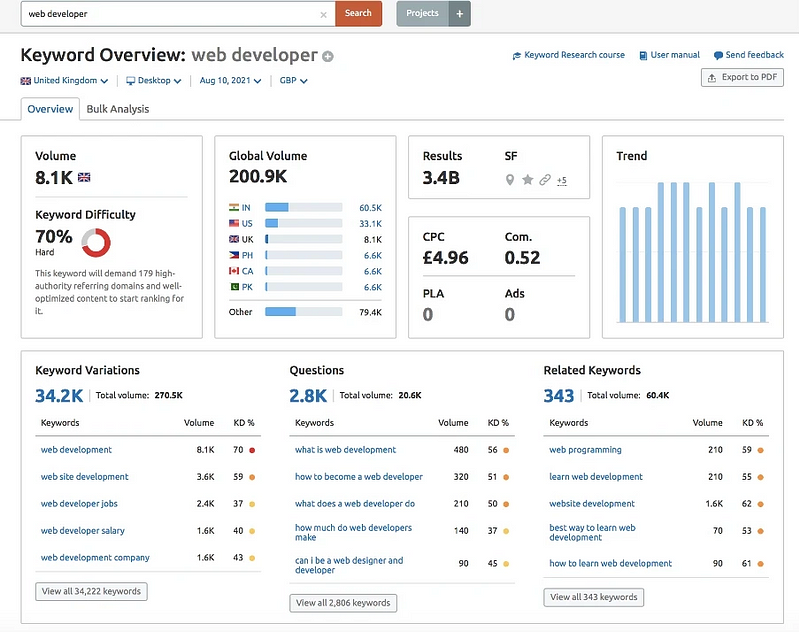This screenshot has width=800, height=632.
Task: Switch to the Overview tab
Action: point(50,109)
